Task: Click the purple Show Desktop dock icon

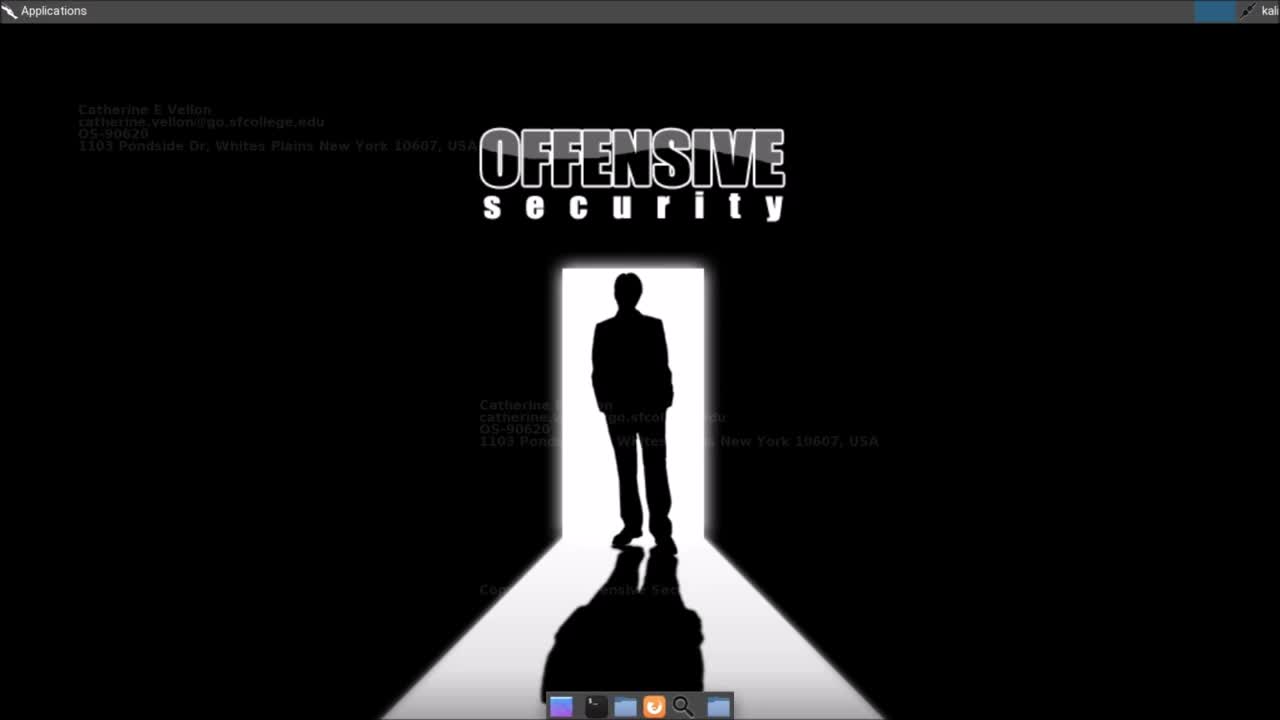Action: coord(562,706)
